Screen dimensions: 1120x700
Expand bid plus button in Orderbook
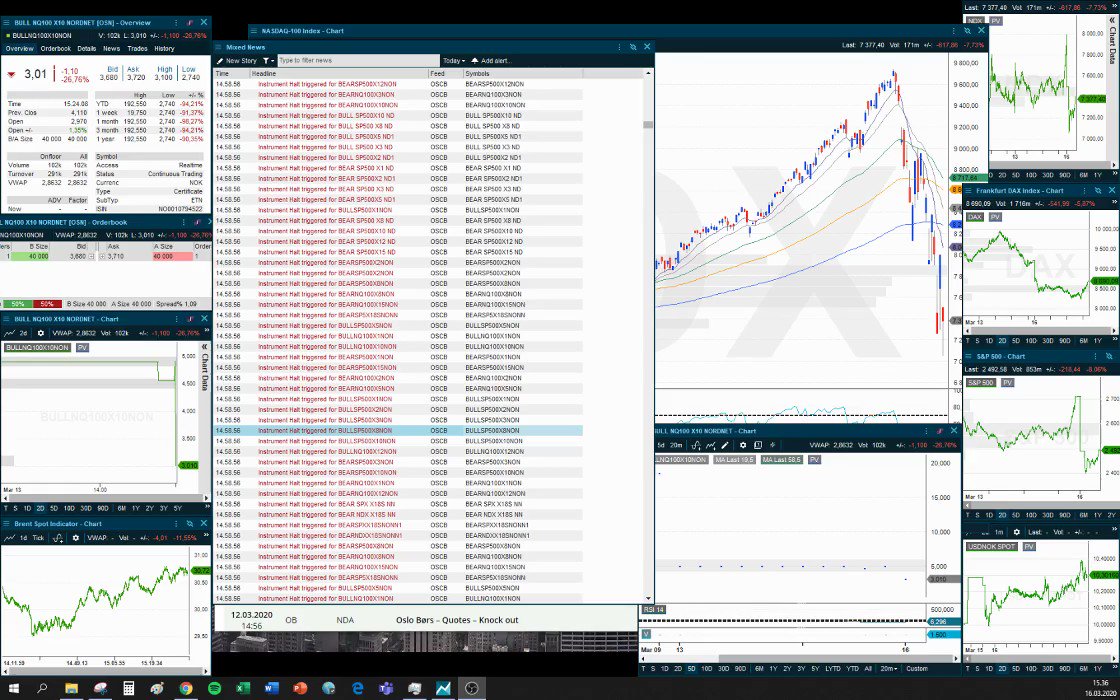[91, 256]
